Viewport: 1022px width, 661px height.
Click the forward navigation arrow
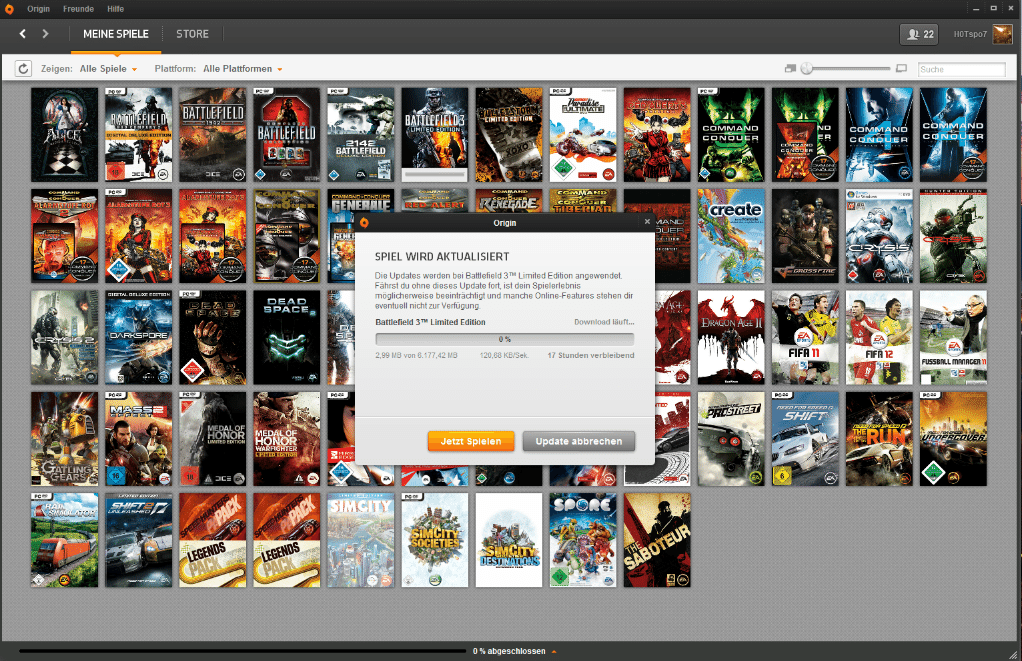tap(45, 34)
